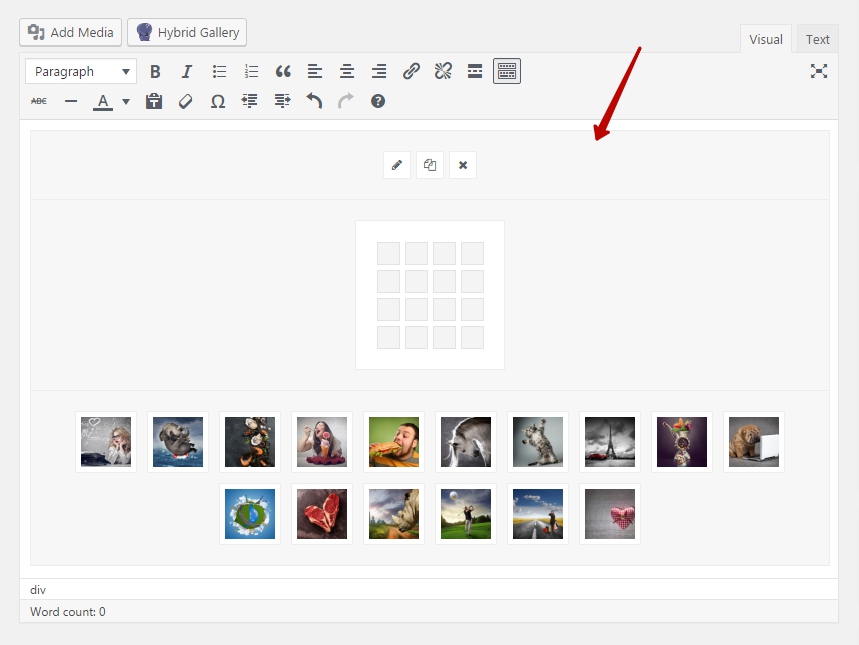
Task: Select the man on road thumbnail
Action: click(x=538, y=514)
